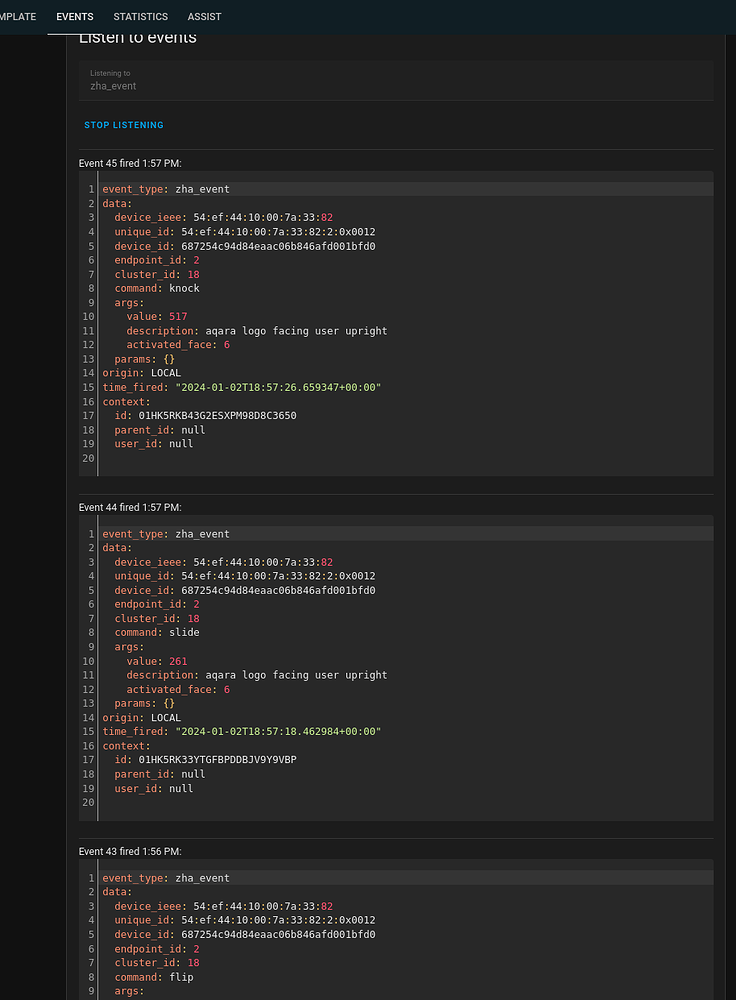736x1000 pixels.
Task: Click line number 20 in Event 45 editor
Action: pos(90,458)
